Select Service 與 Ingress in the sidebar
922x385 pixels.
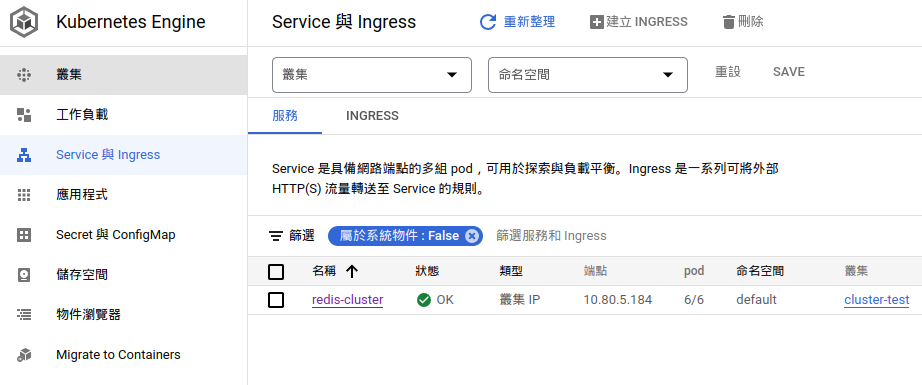click(123, 155)
